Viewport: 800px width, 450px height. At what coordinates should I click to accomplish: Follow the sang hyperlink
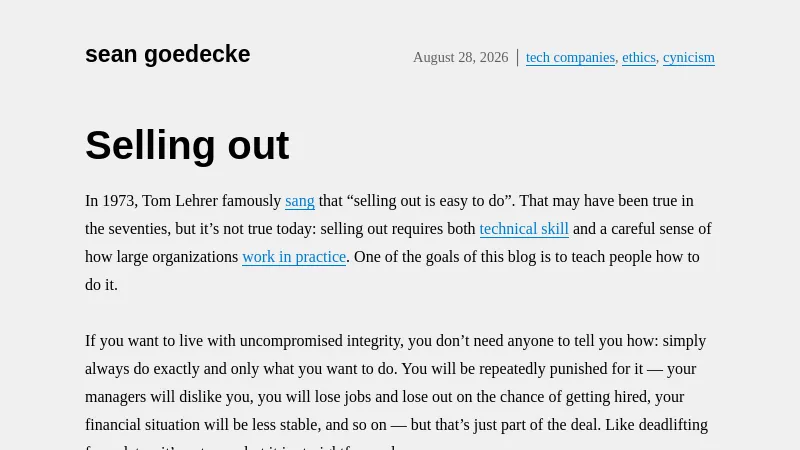299,201
